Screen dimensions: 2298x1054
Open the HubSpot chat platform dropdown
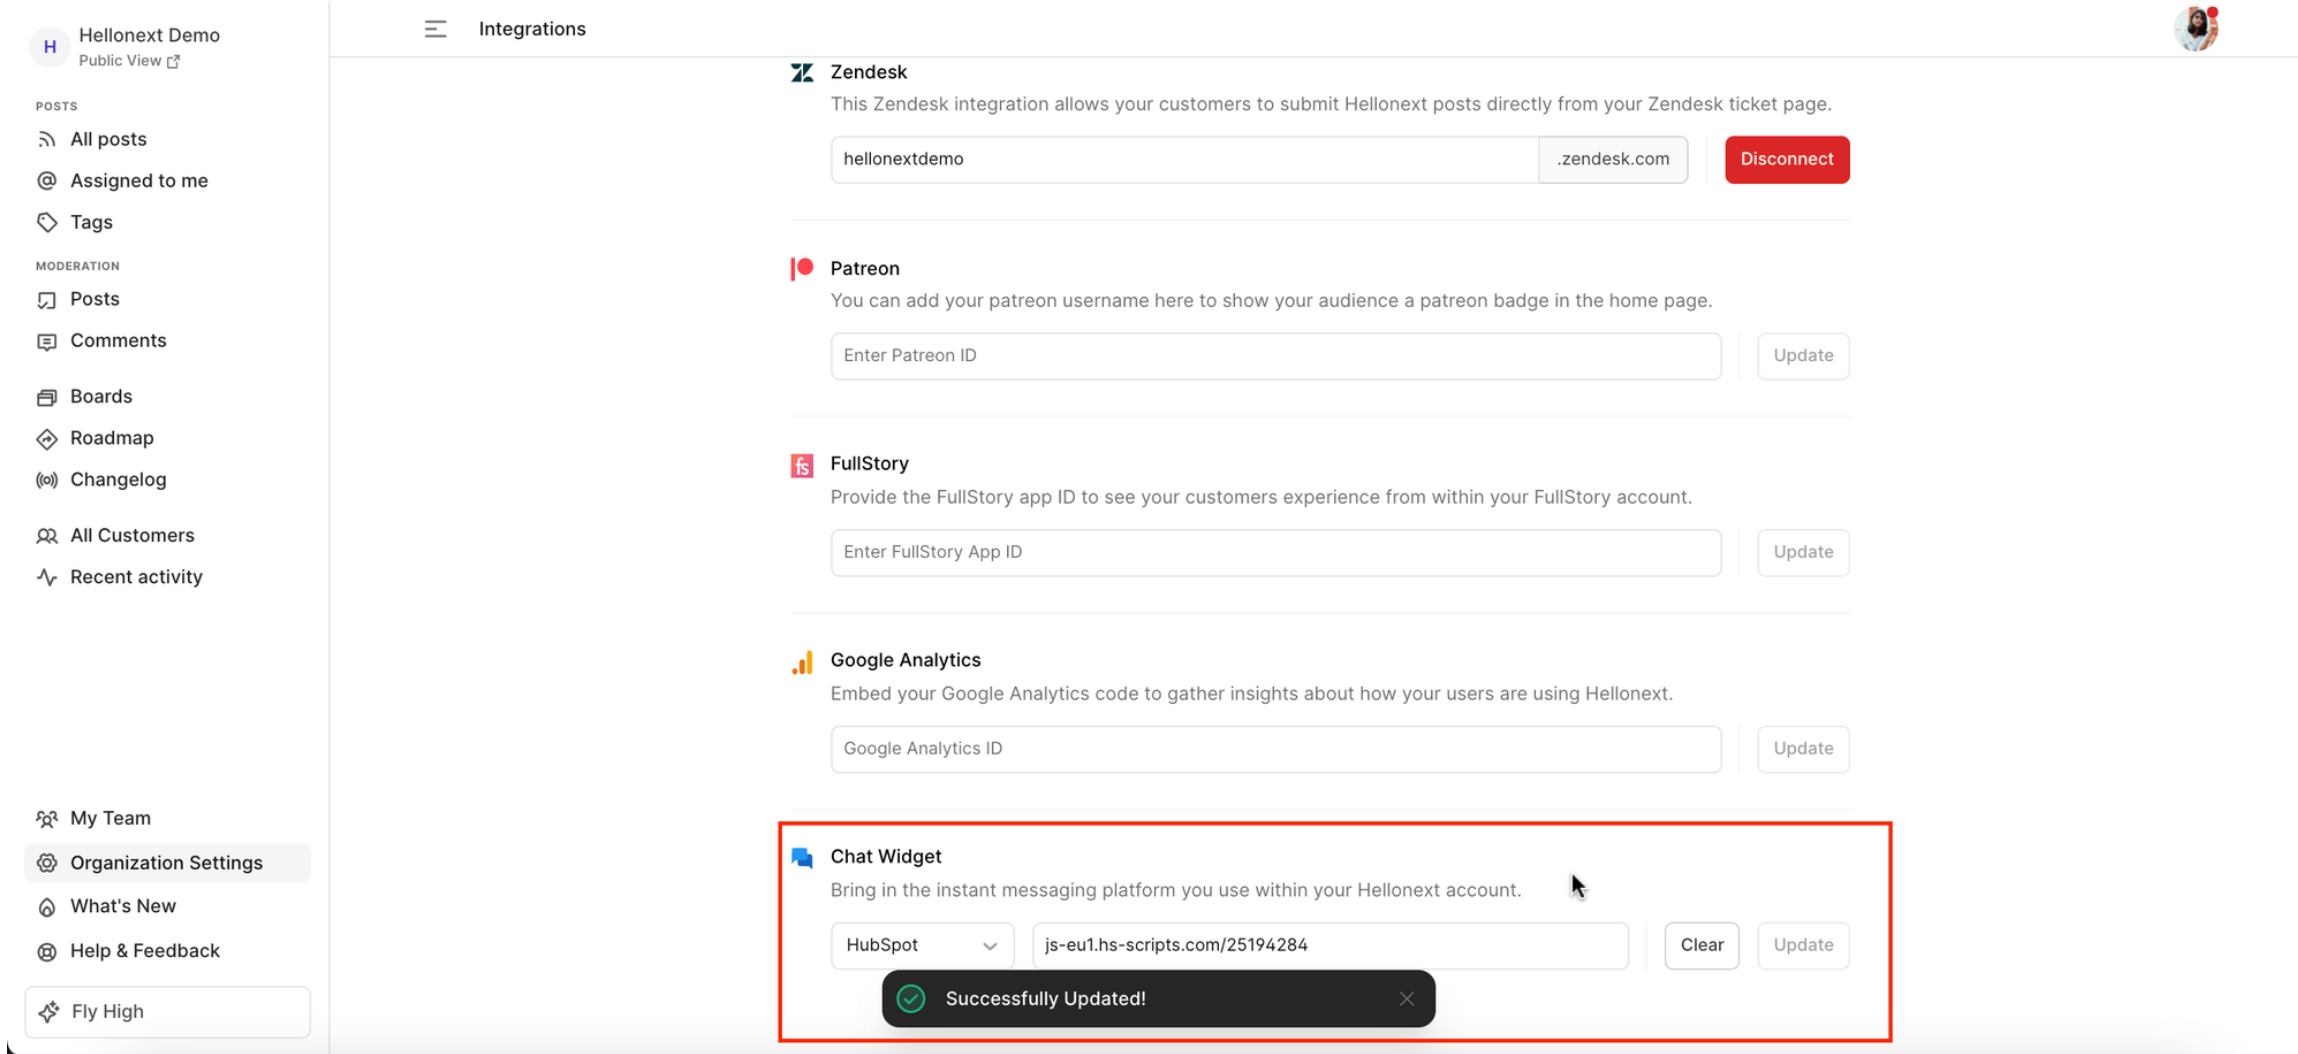[x=922, y=945]
